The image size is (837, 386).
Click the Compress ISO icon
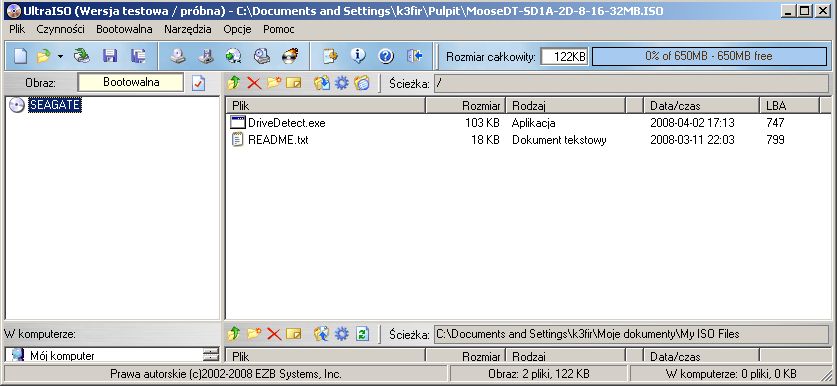pyautogui.click(x=206, y=56)
